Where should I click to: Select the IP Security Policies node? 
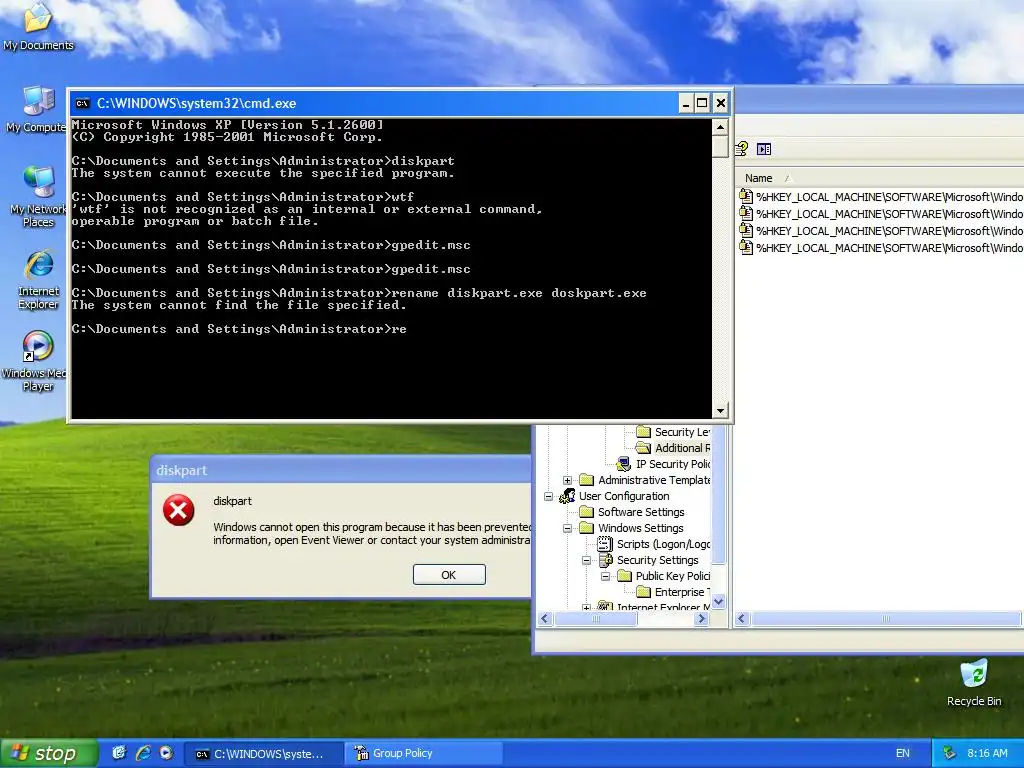click(664, 464)
